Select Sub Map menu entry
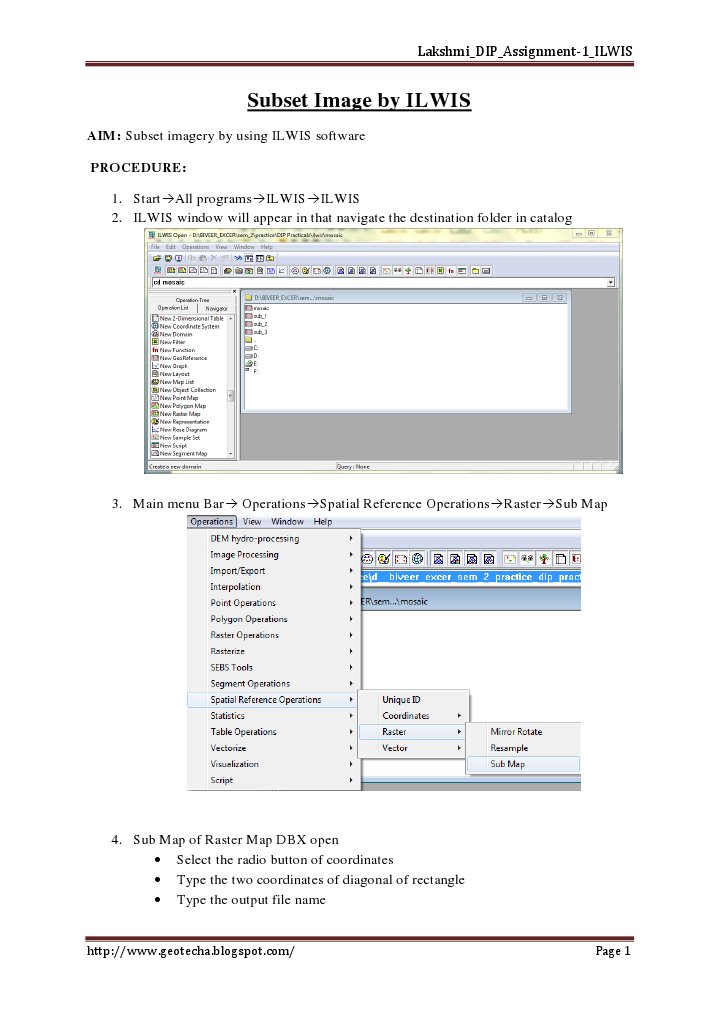 pos(524,764)
